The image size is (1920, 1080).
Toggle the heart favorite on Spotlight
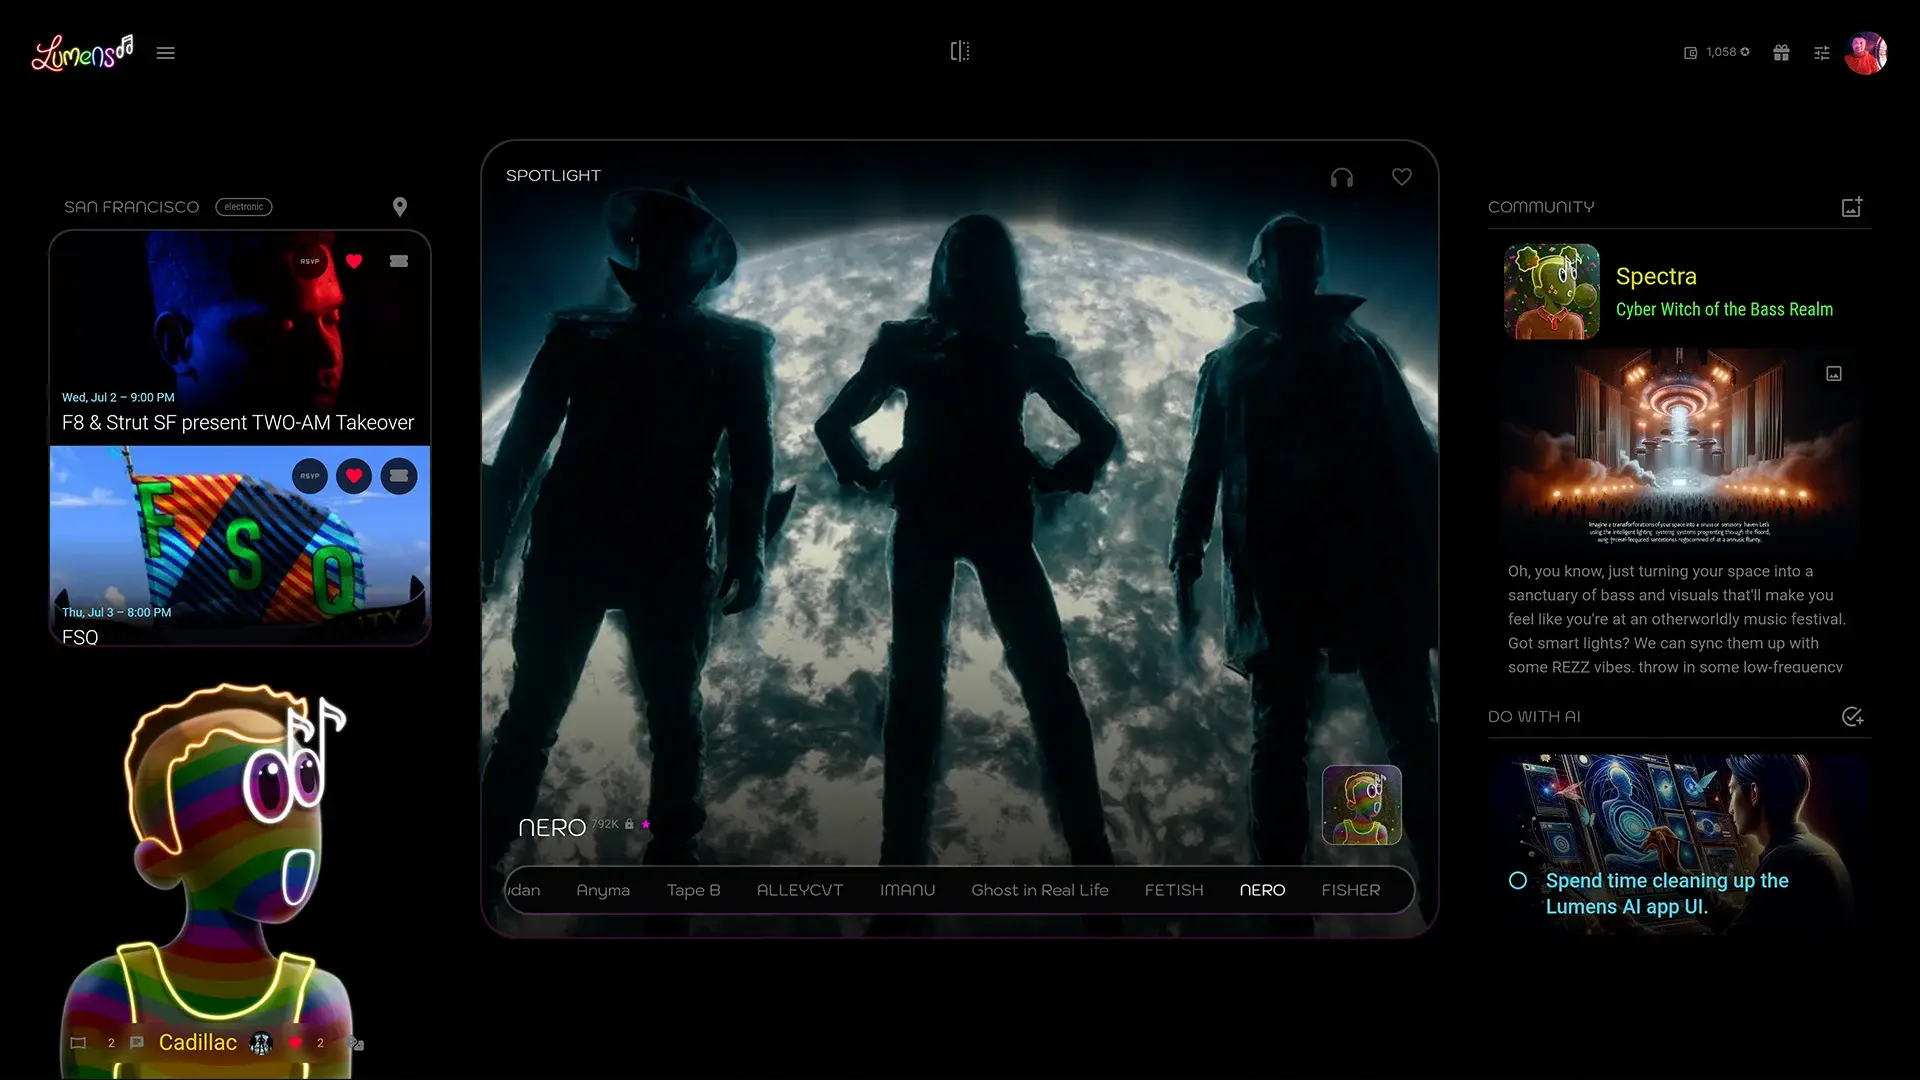(x=1401, y=177)
